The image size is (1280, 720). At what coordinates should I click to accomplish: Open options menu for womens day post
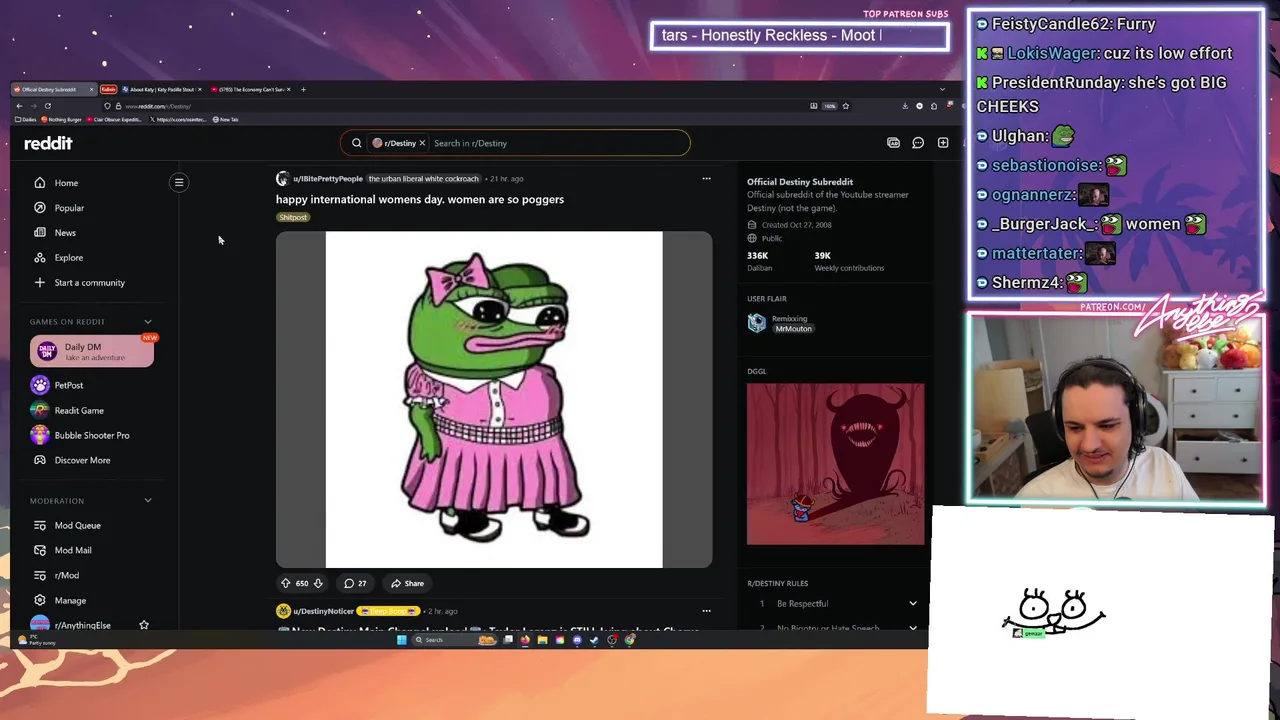point(706,179)
